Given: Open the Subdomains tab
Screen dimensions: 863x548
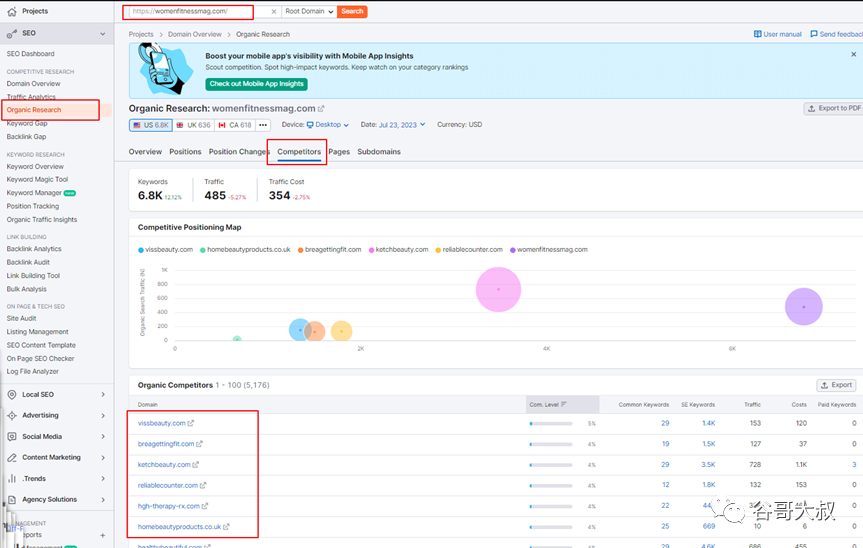Looking at the screenshot, I should (379, 152).
